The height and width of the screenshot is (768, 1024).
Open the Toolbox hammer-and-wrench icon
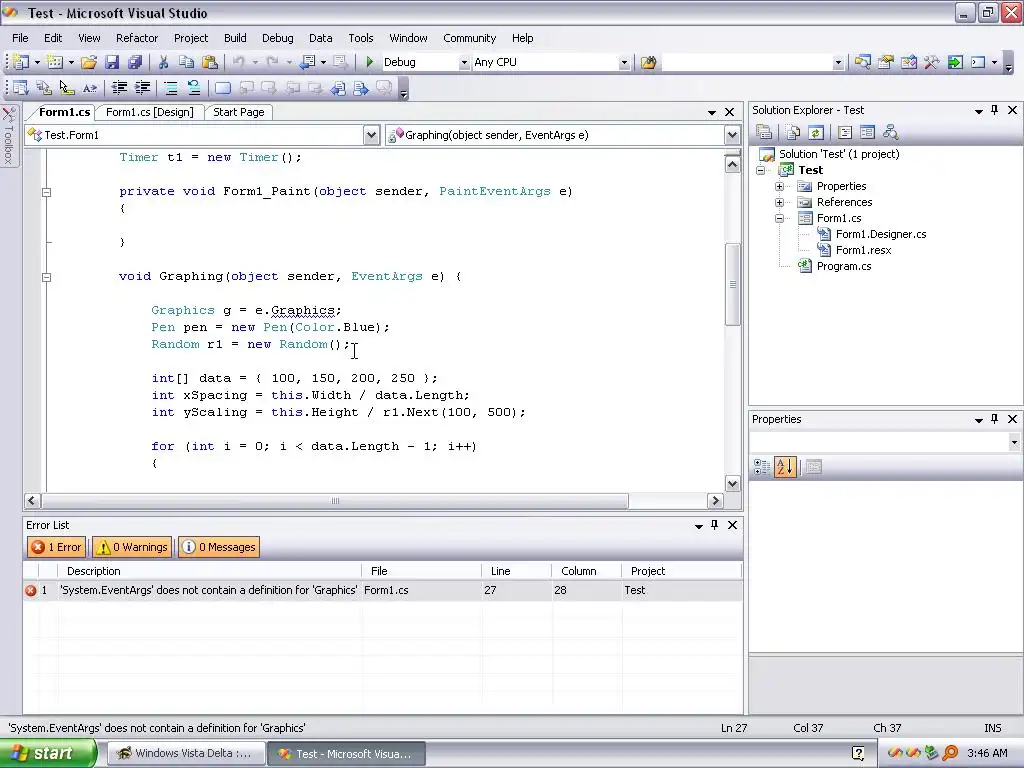(931, 62)
